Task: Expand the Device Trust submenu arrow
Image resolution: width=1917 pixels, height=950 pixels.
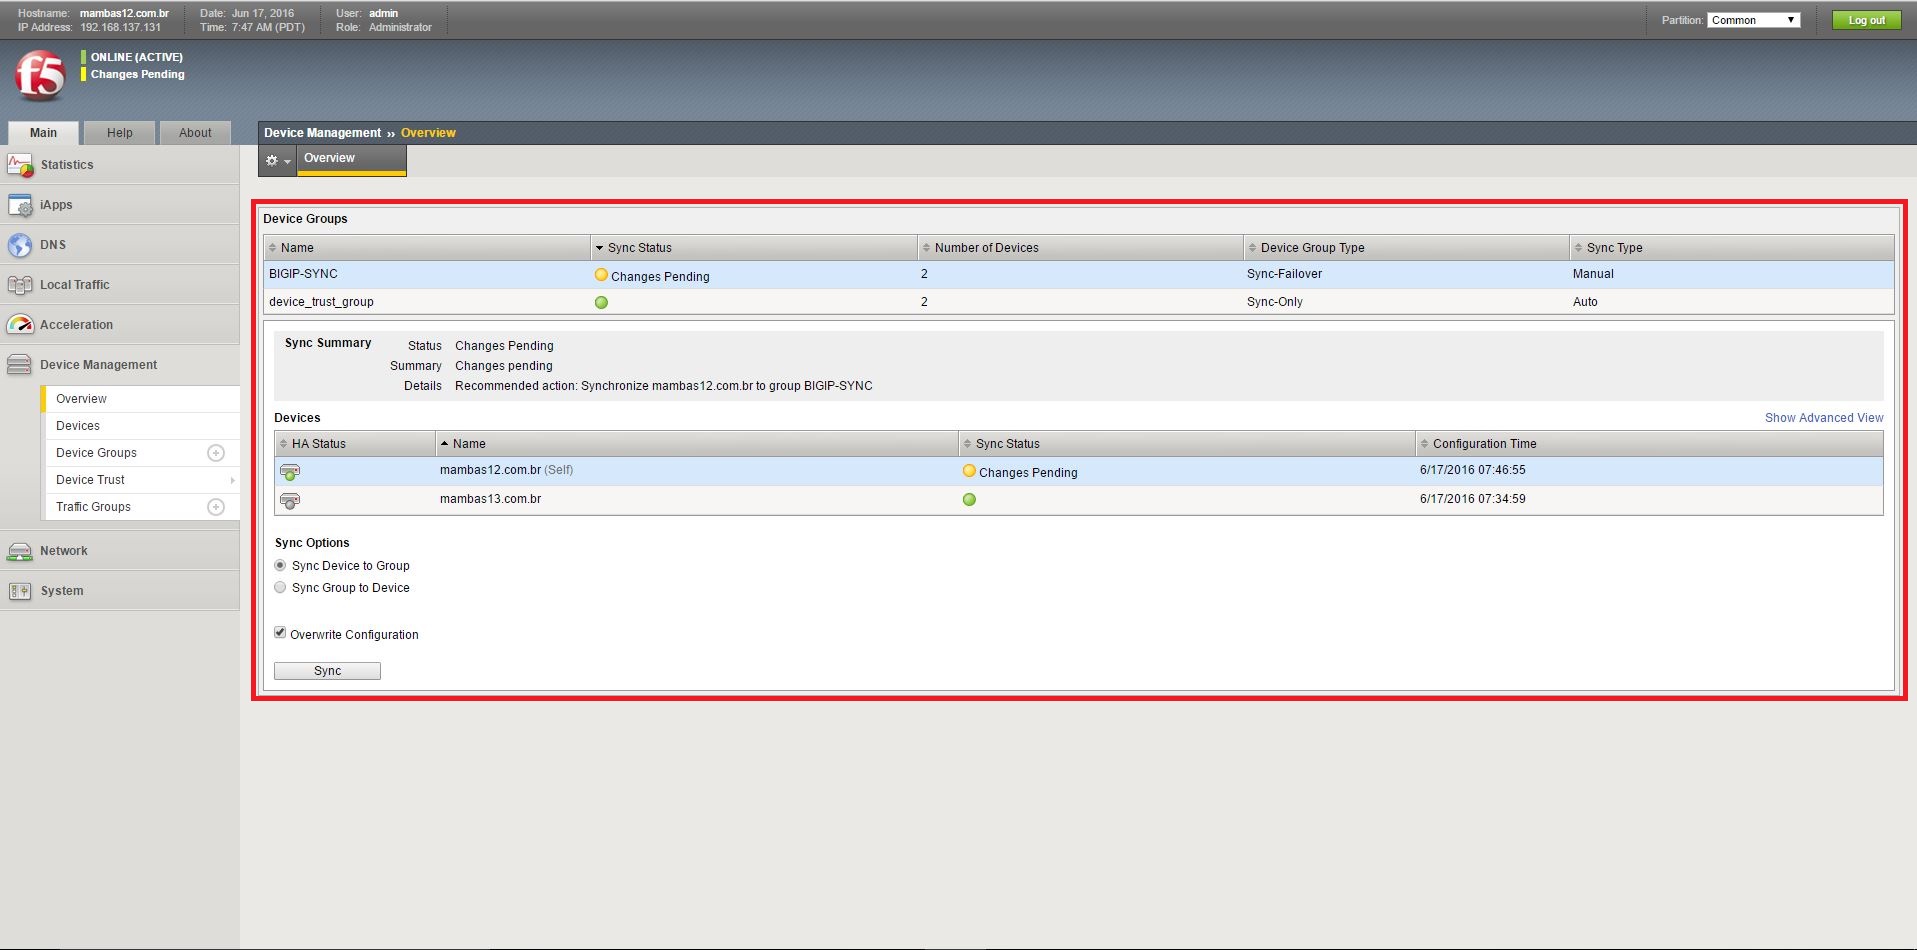Action: point(232,481)
